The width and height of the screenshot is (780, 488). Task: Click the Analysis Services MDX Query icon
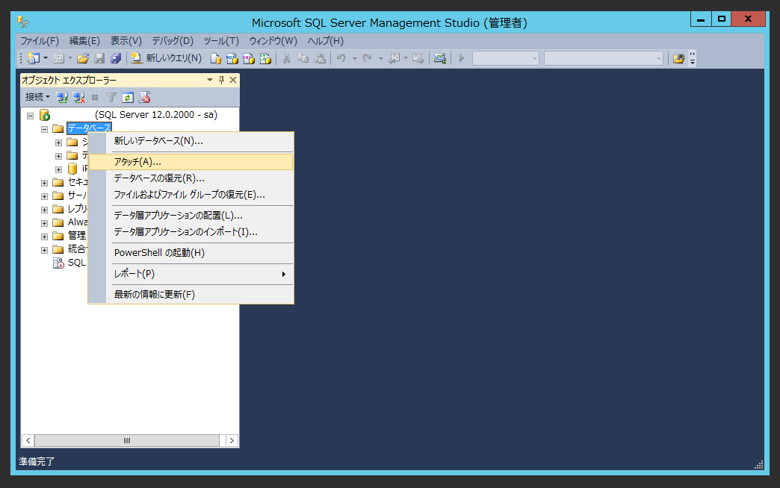pyautogui.click(x=232, y=59)
